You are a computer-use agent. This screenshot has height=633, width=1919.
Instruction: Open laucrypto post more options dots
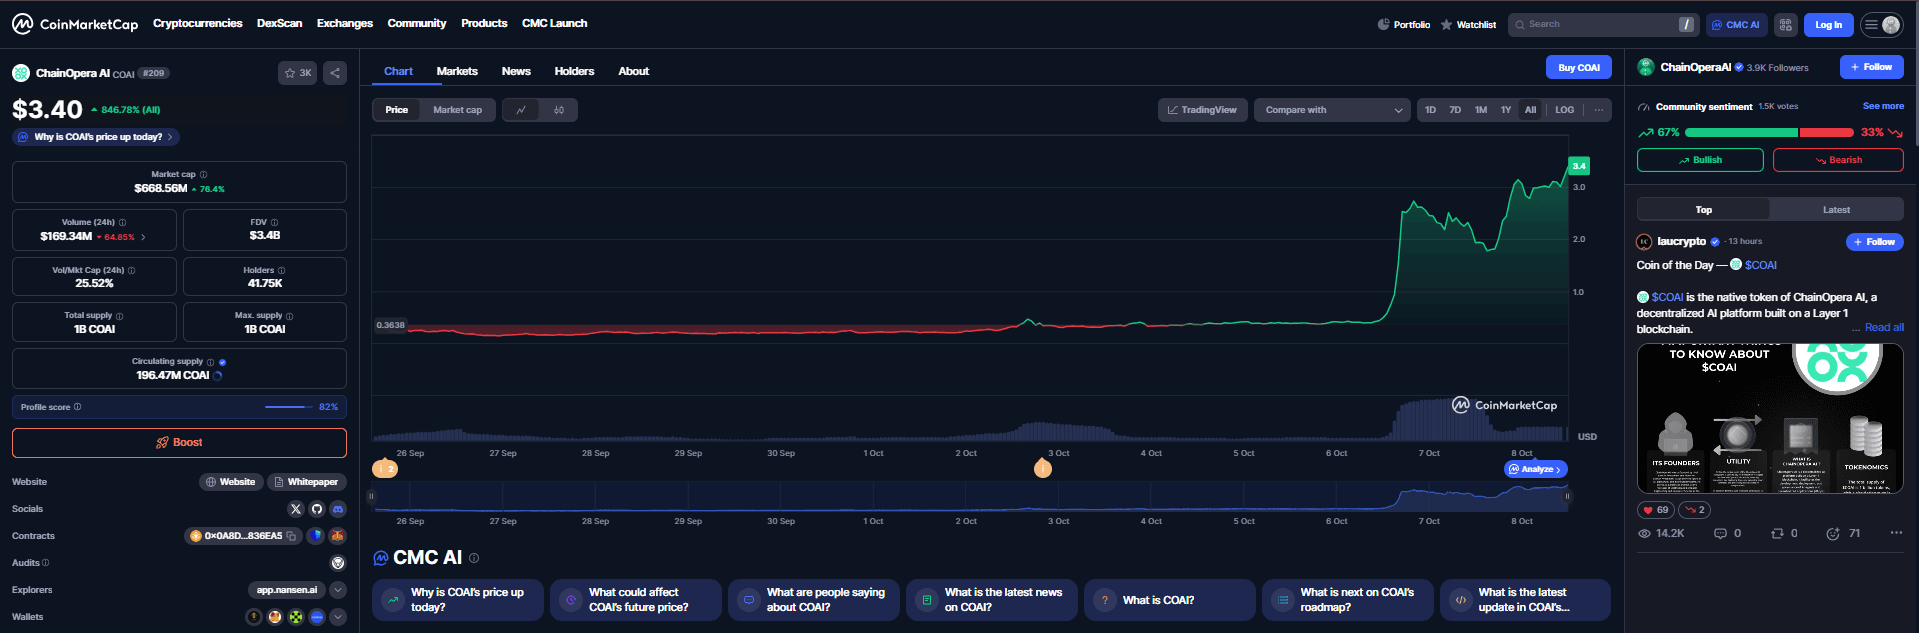pyautogui.click(x=1896, y=533)
